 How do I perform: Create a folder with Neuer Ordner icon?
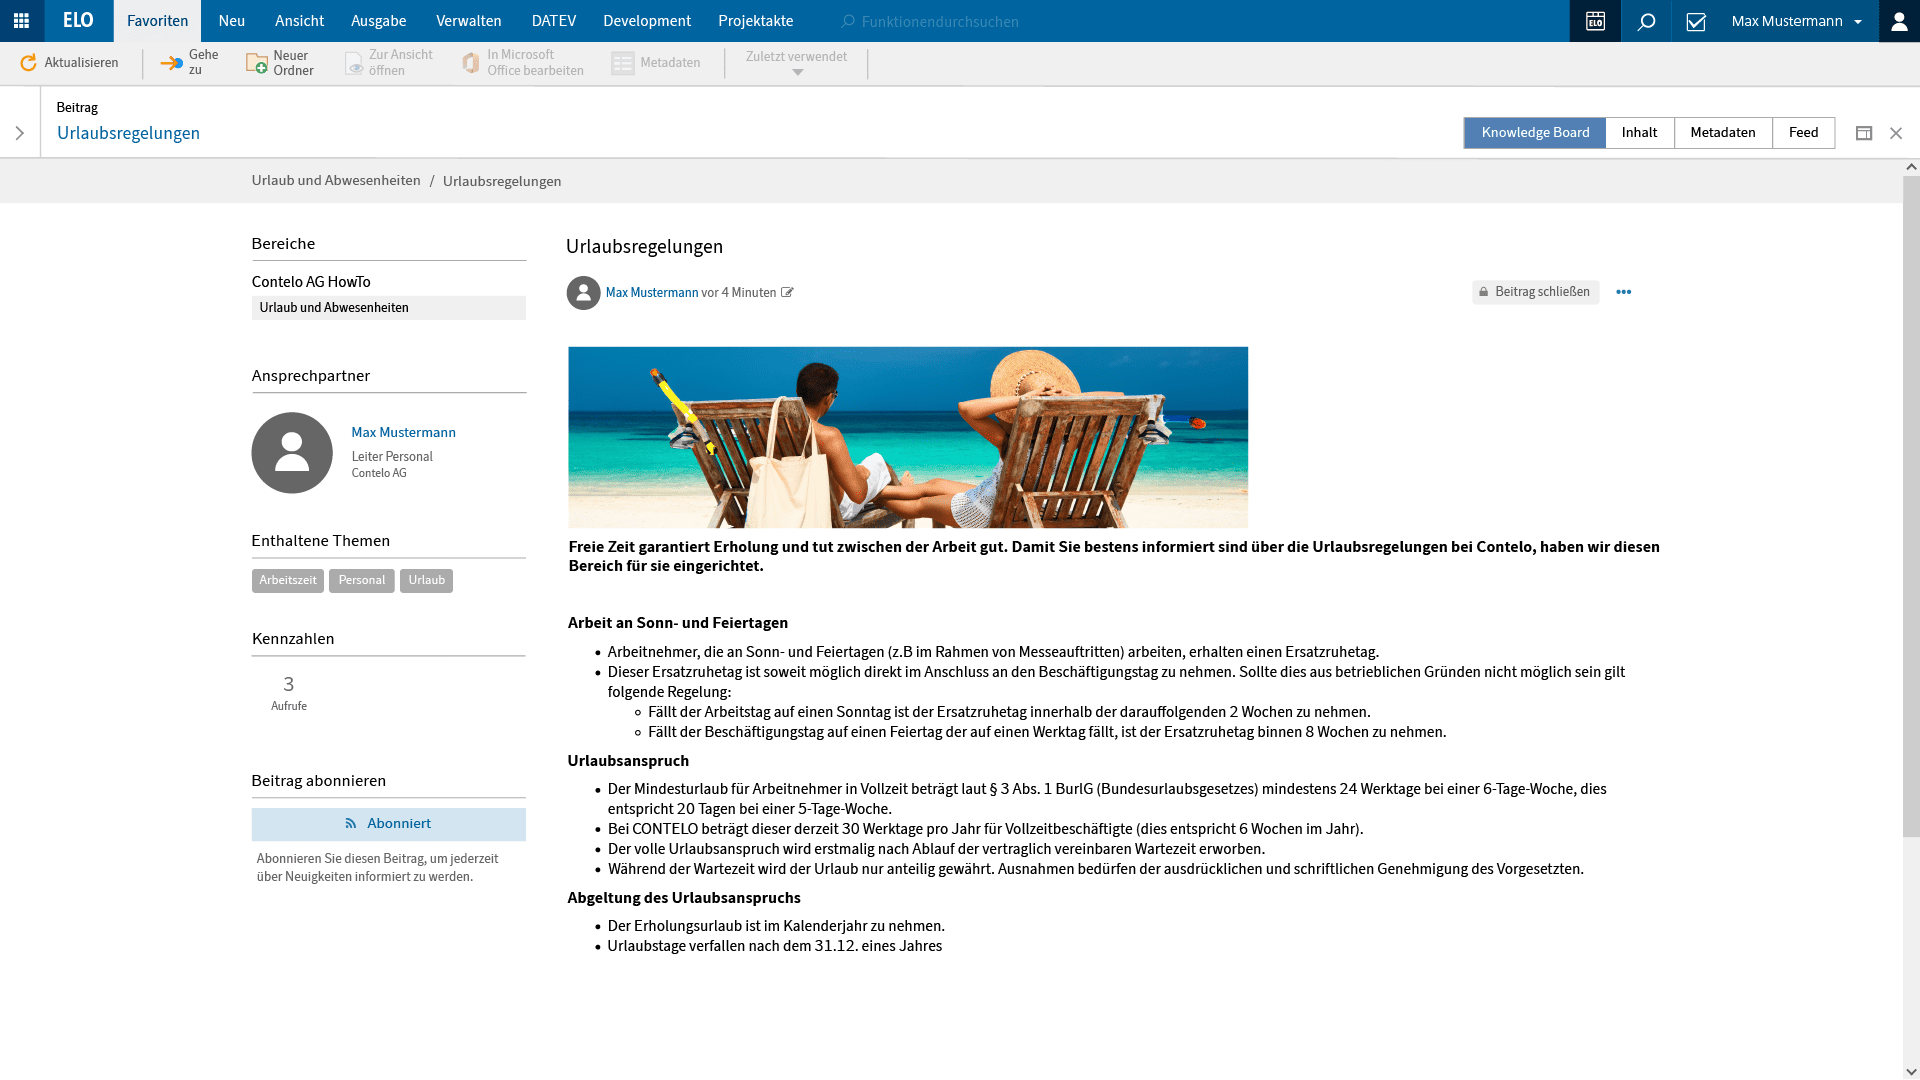[257, 63]
